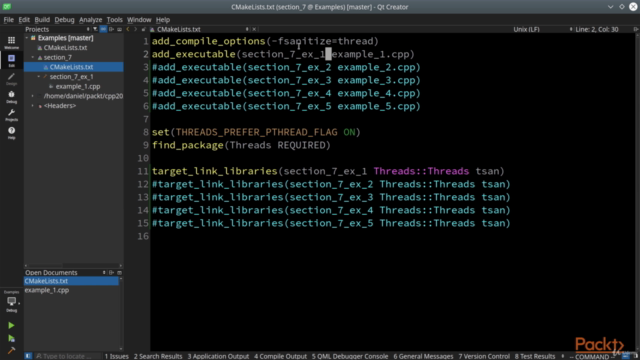Start debugging with play-bug button
The width and height of the screenshot is (640, 360).
(x=11, y=338)
